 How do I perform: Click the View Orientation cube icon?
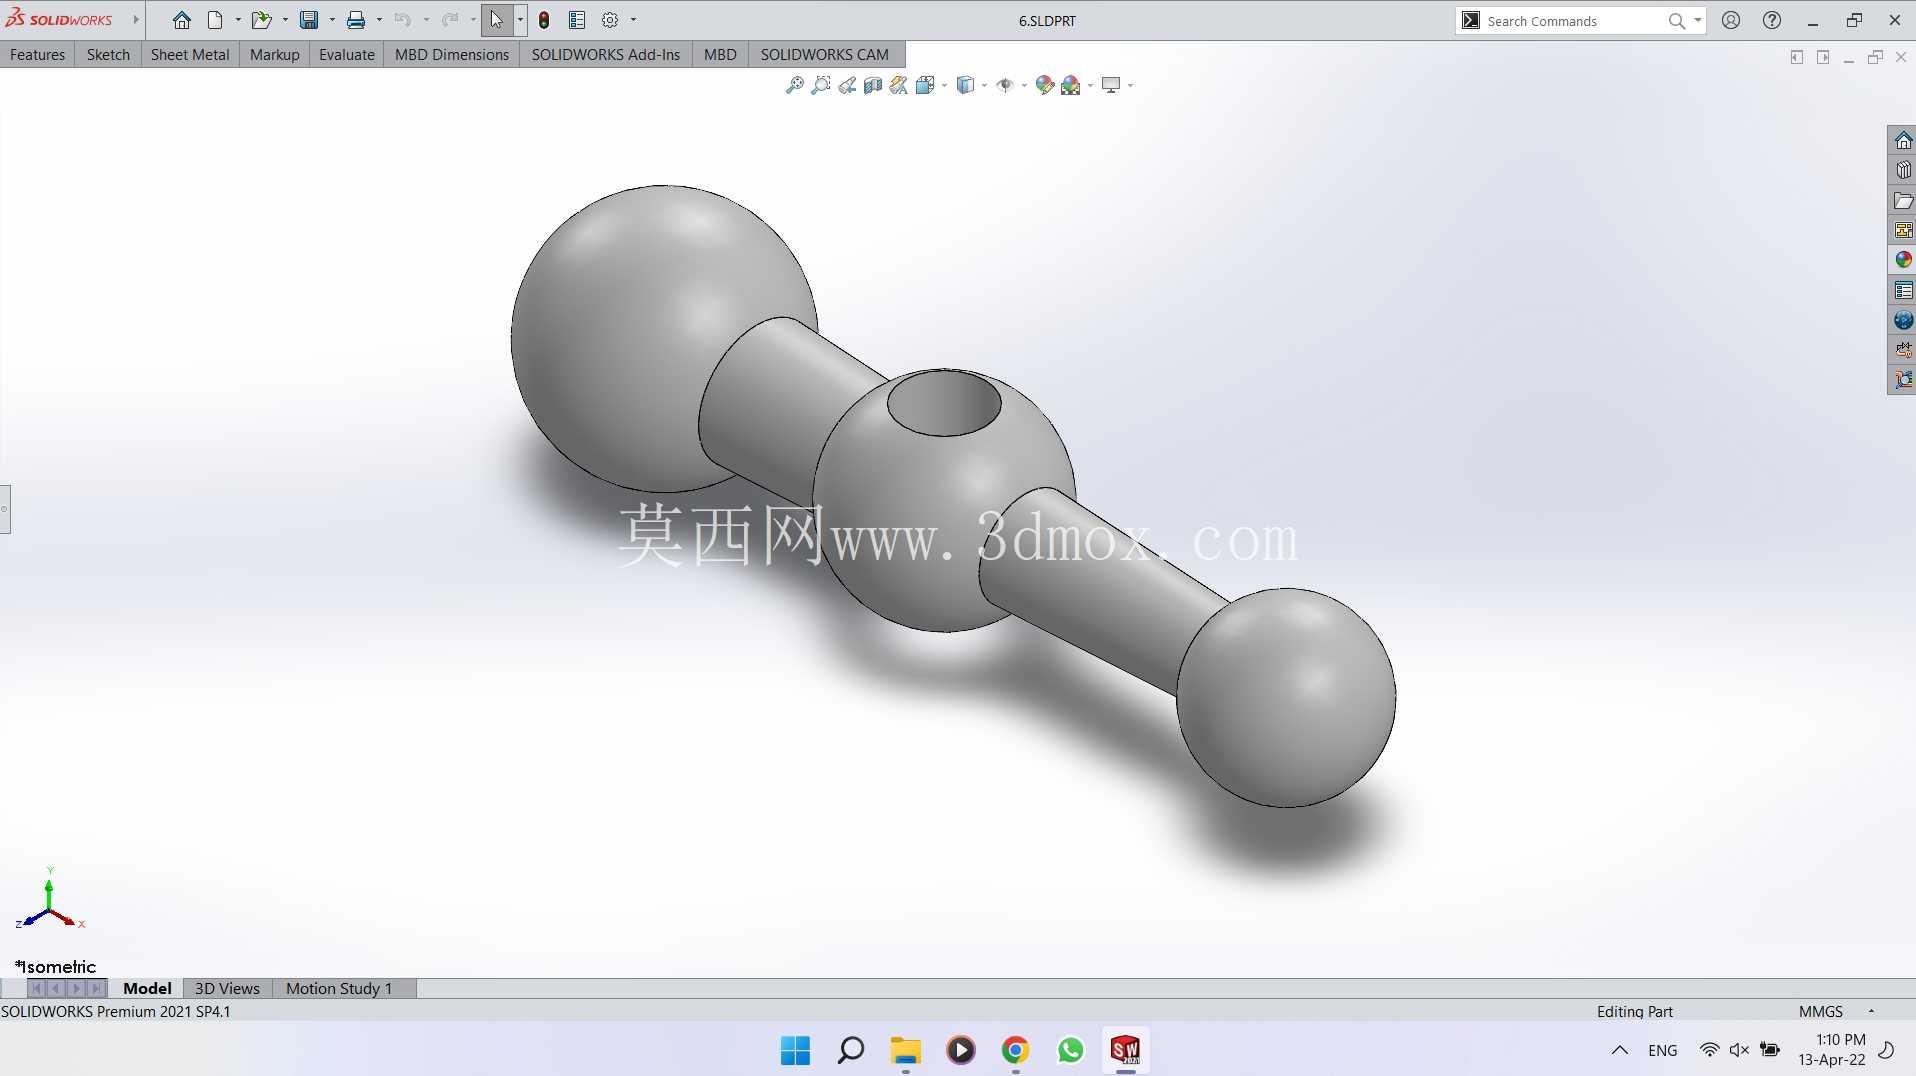point(925,85)
